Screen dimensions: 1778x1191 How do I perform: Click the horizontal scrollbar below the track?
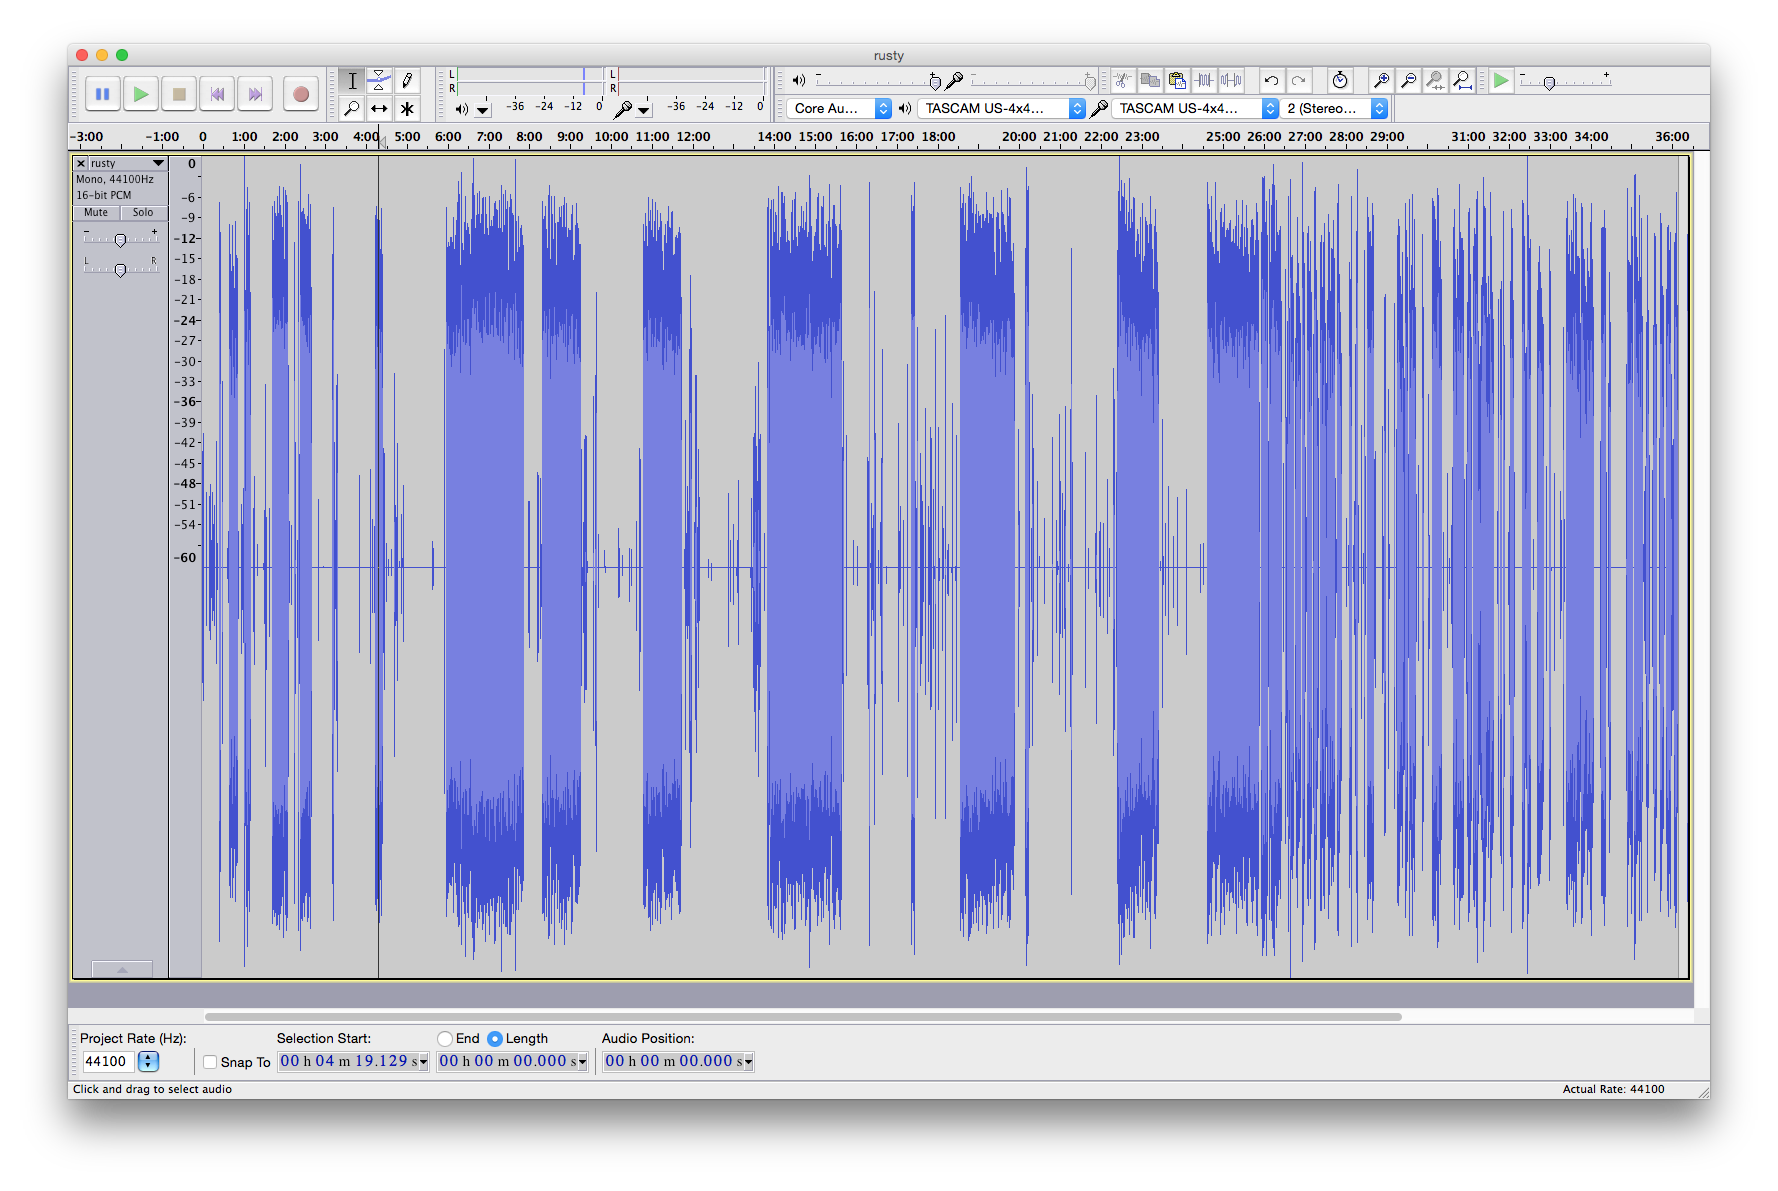(803, 1017)
